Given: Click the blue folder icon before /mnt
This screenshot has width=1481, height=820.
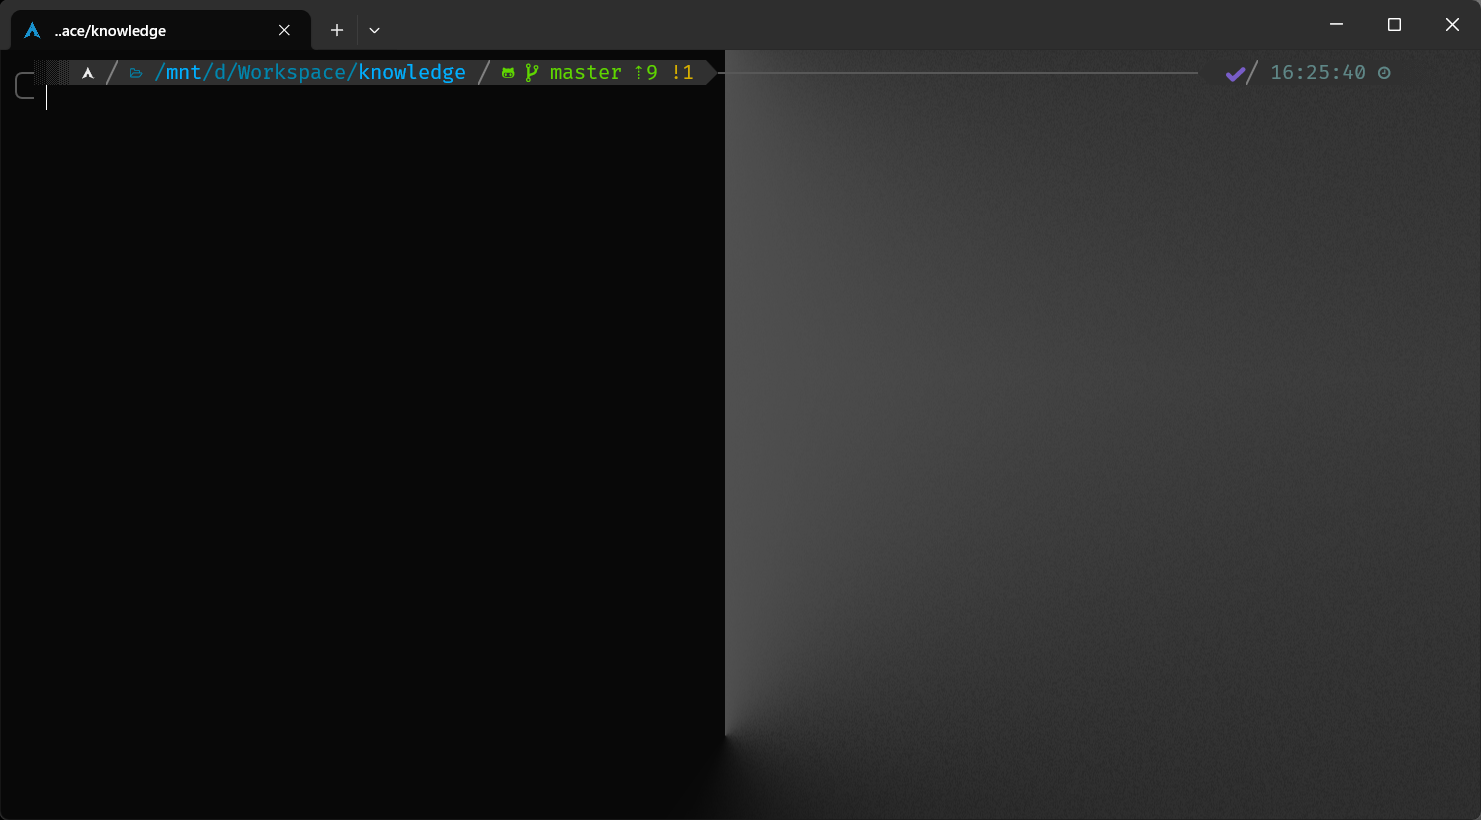Looking at the screenshot, I should (136, 73).
